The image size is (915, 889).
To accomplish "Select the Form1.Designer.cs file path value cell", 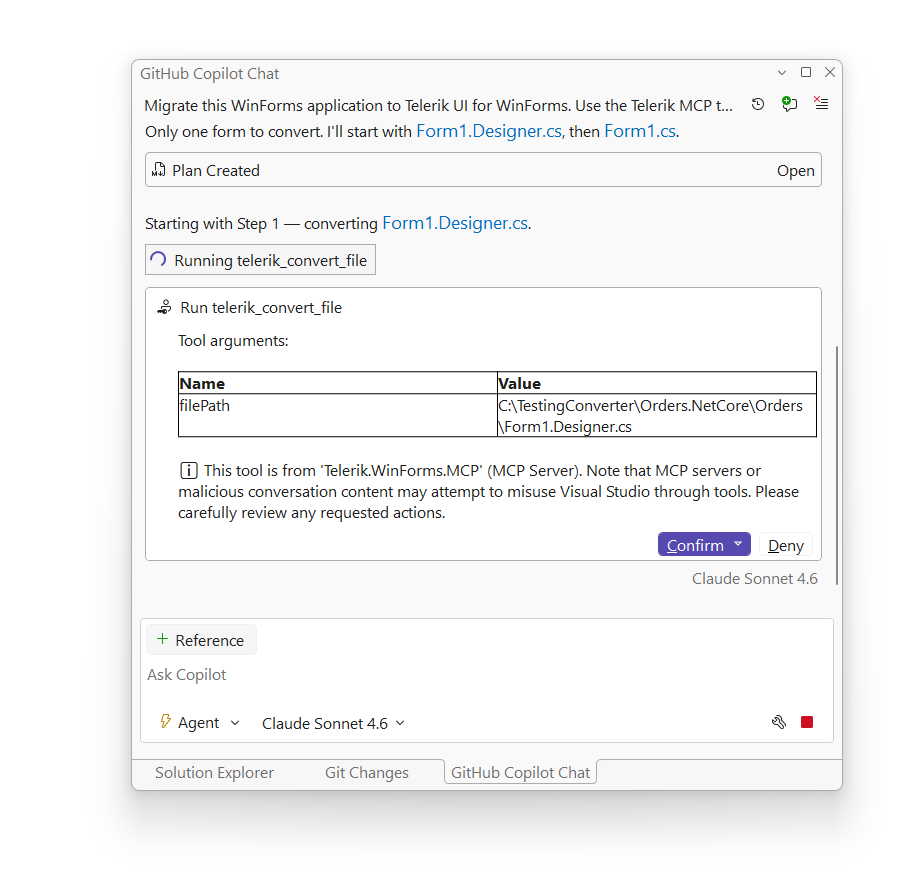I will 656,415.
